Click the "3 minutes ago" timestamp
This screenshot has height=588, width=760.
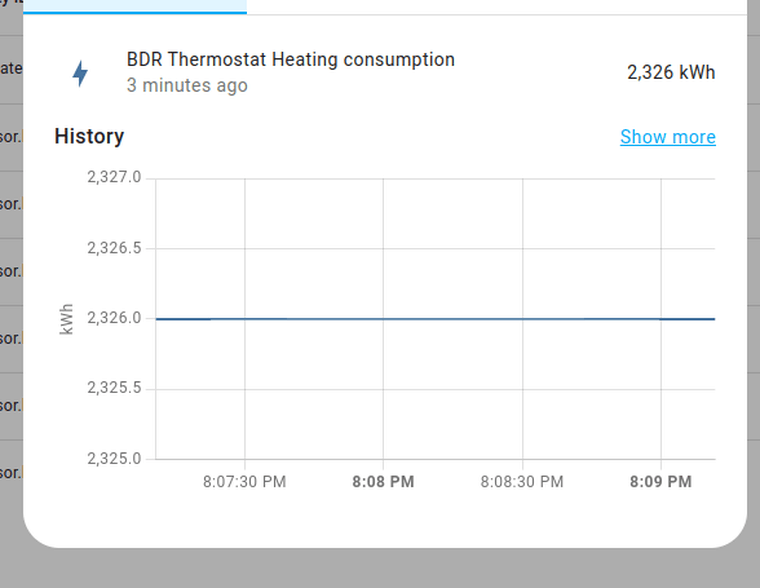[187, 85]
